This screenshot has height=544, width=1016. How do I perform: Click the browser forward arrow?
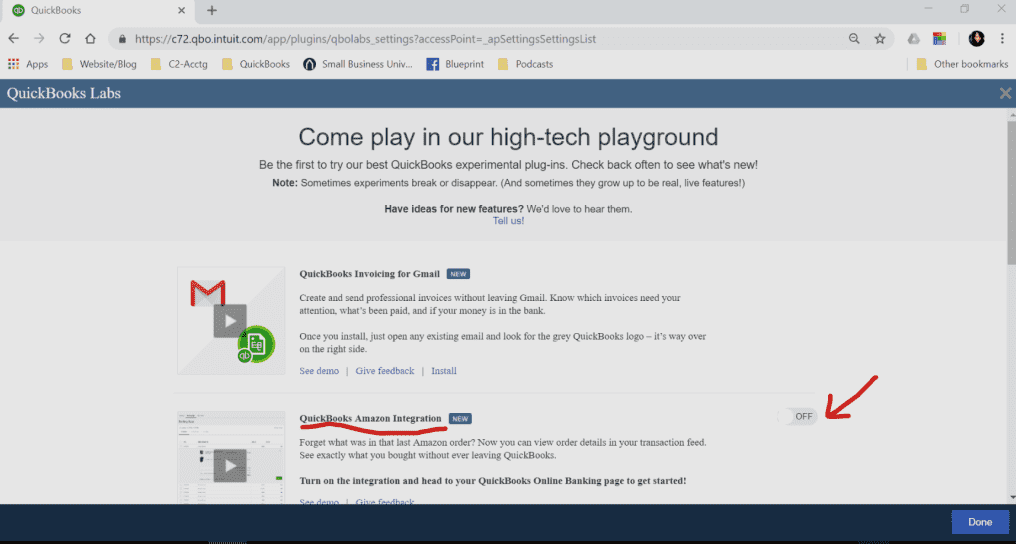point(39,39)
